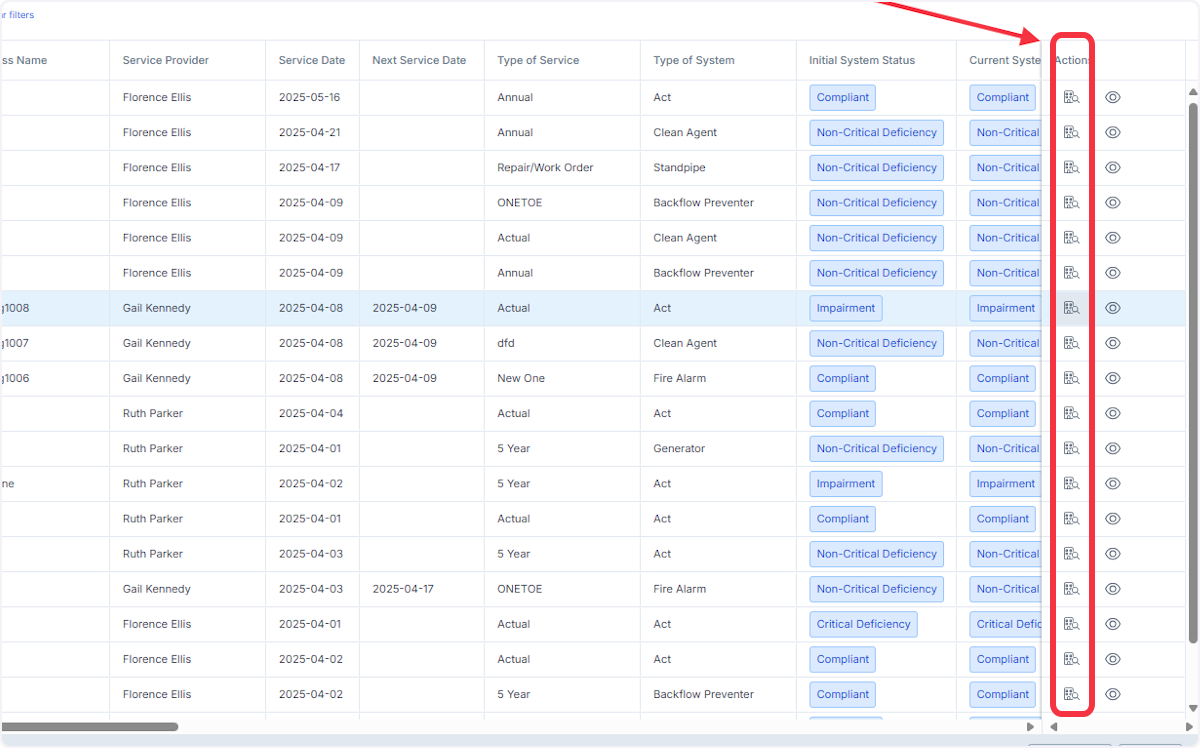Click eye icon for ONETOE Backflow Preventer row
This screenshot has height=748, width=1200.
(x=1113, y=202)
